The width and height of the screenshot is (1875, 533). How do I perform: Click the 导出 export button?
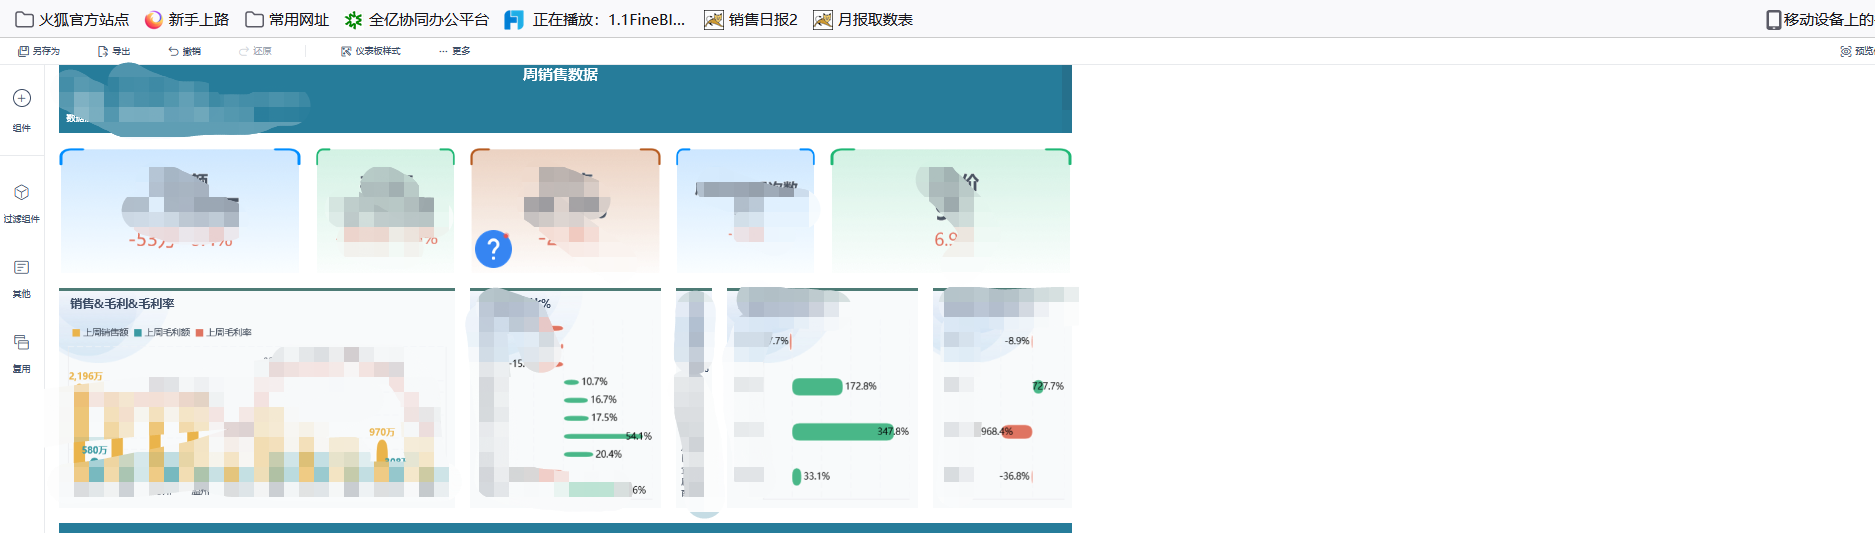point(114,51)
